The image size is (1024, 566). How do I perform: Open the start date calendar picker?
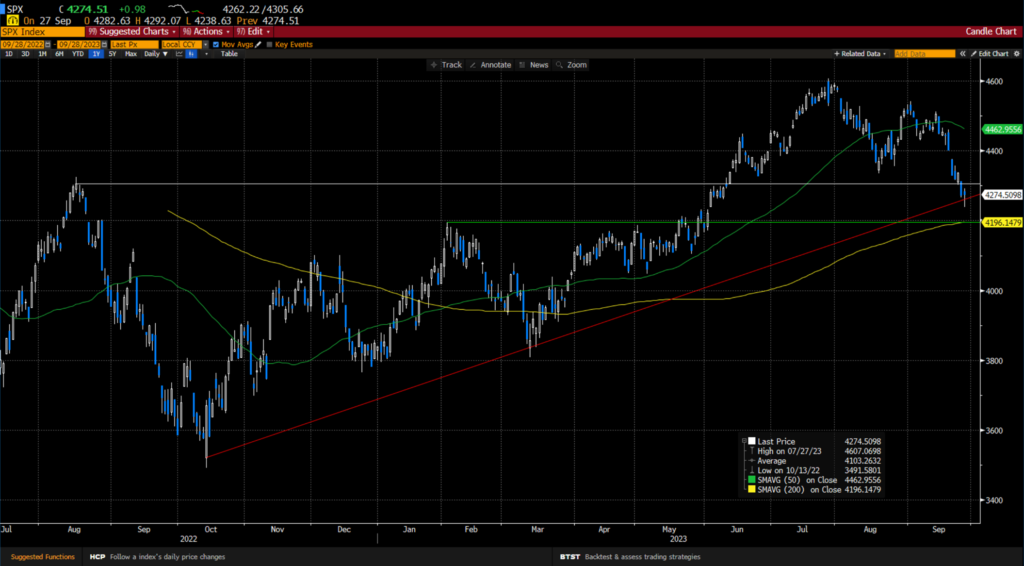47,45
